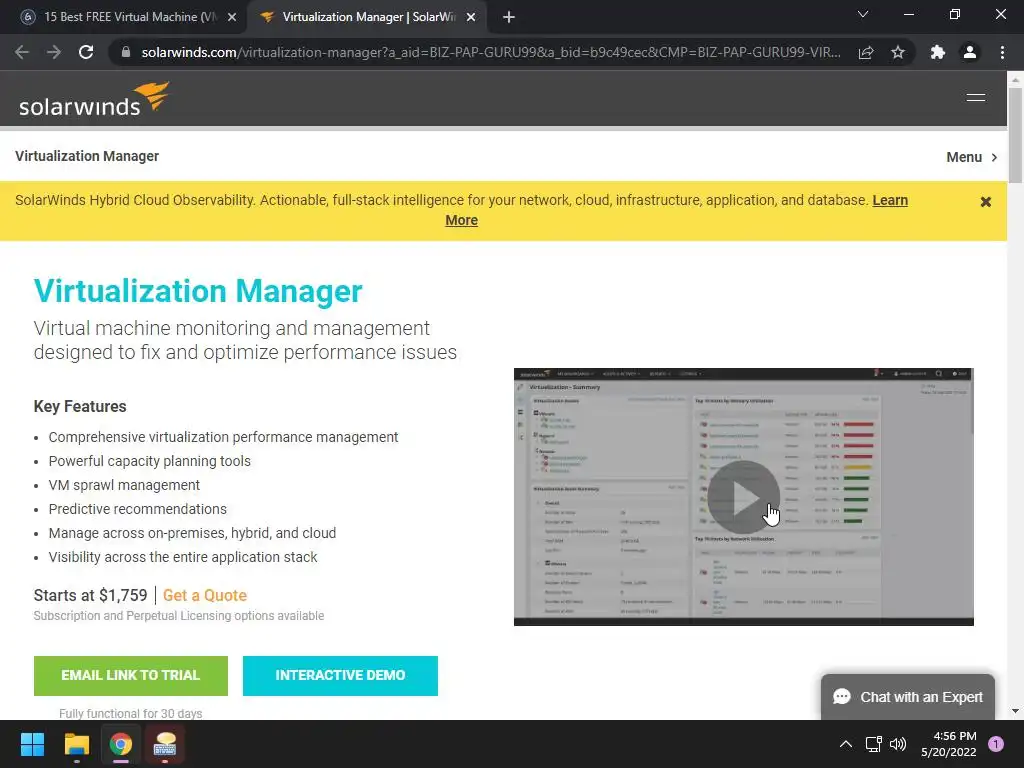1024x768 pixels.
Task: Show hidden system tray icons
Action: pyautogui.click(x=846, y=744)
